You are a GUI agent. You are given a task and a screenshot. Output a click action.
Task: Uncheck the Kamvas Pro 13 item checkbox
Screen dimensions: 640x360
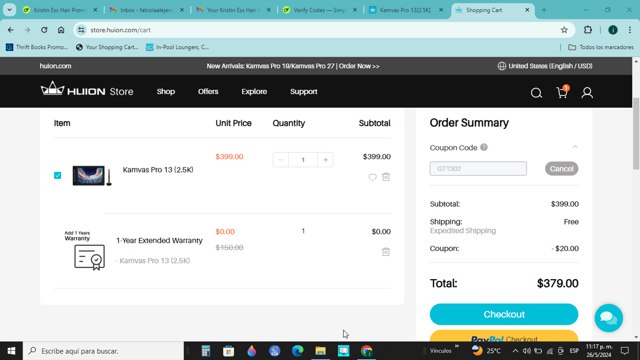point(58,176)
